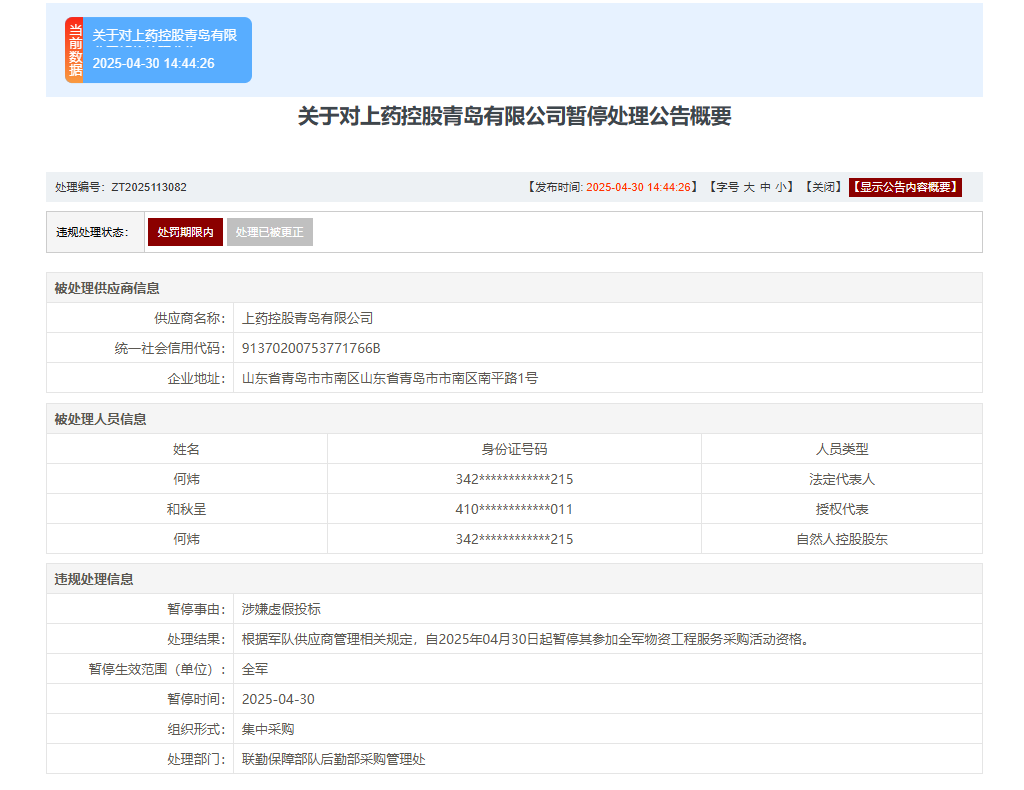Click ID number in the 法定代表人 row

point(515,479)
